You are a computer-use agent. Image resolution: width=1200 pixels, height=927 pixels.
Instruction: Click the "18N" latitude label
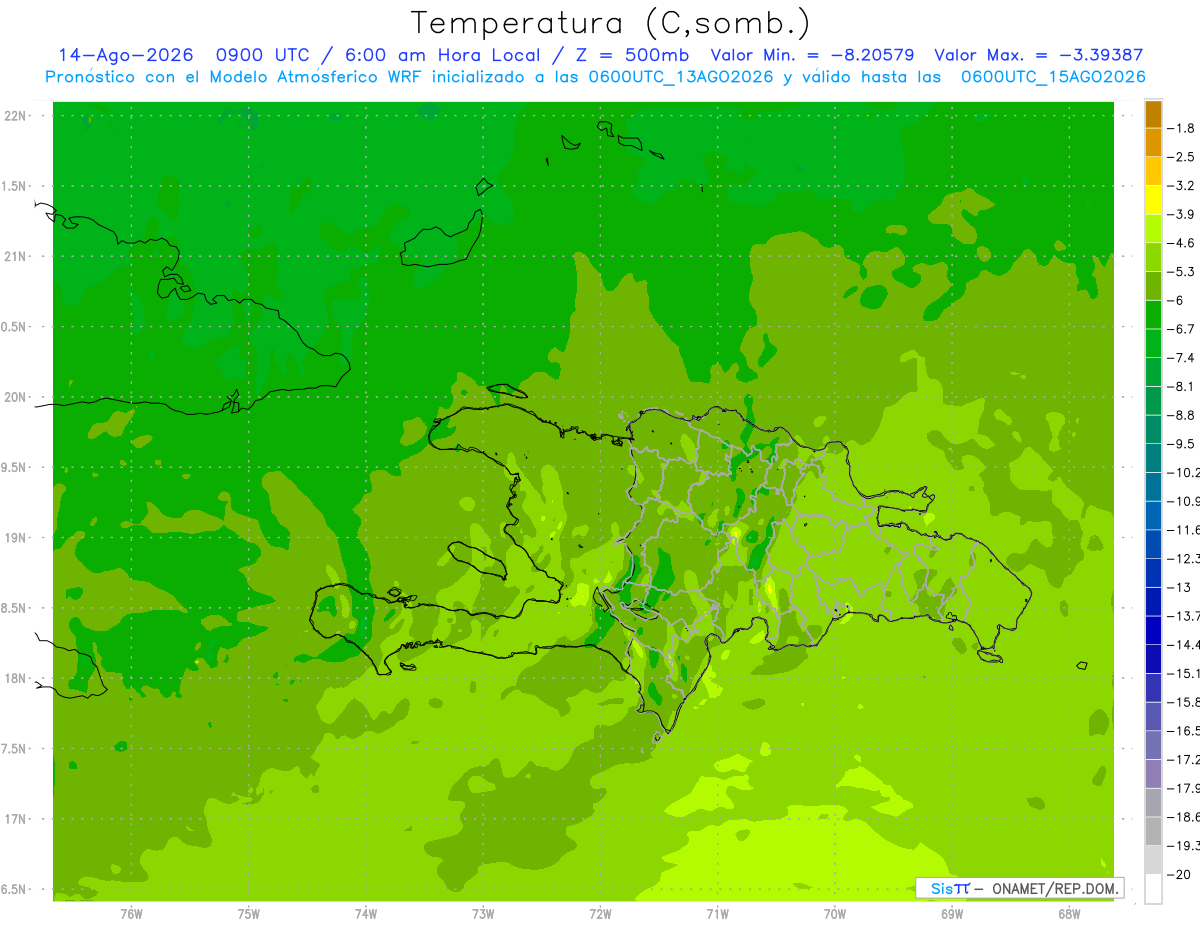click(x=17, y=678)
